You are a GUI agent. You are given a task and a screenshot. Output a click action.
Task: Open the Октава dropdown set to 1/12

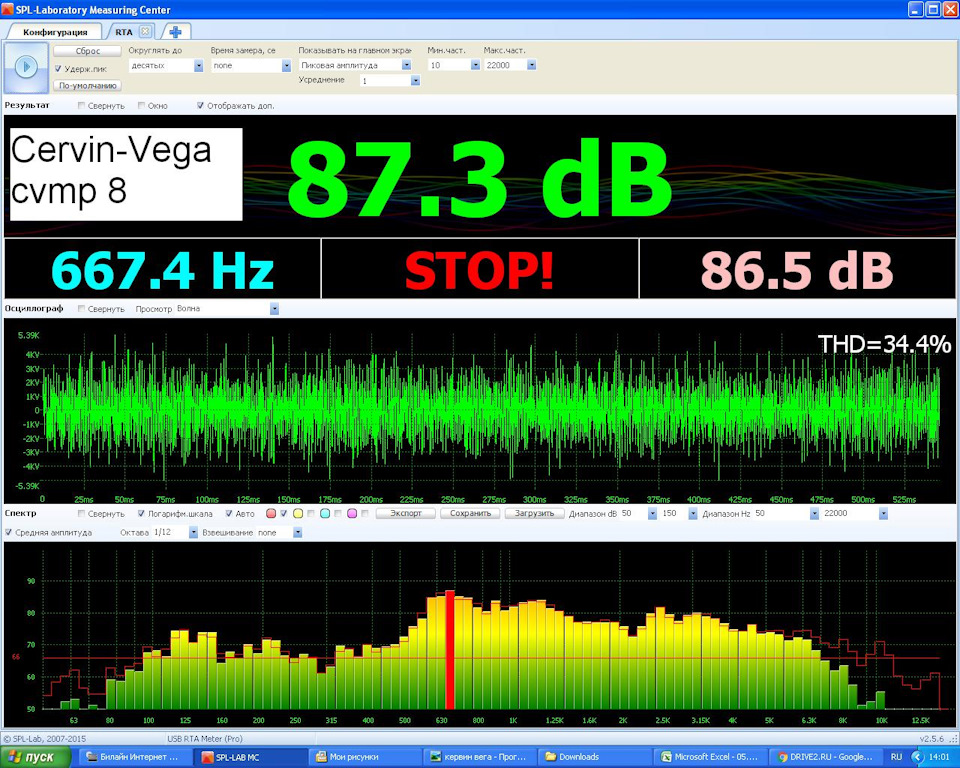tap(193, 532)
